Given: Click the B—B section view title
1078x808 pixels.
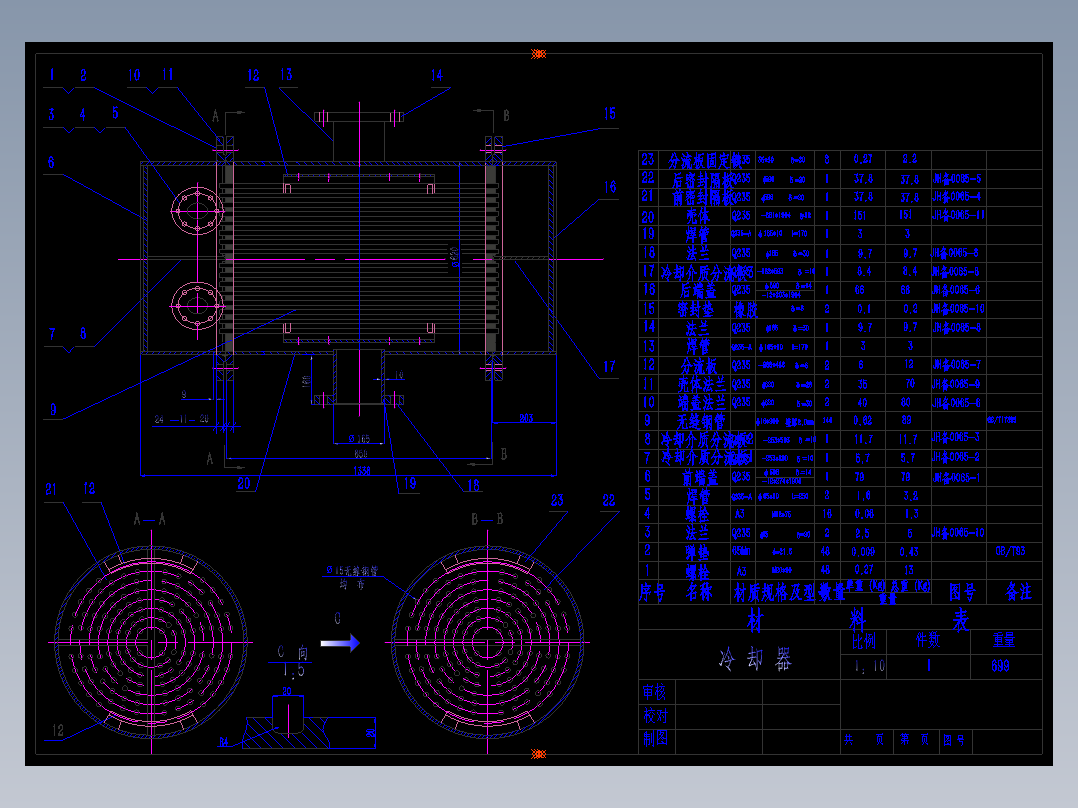Looking at the screenshot, I should coord(487,519).
